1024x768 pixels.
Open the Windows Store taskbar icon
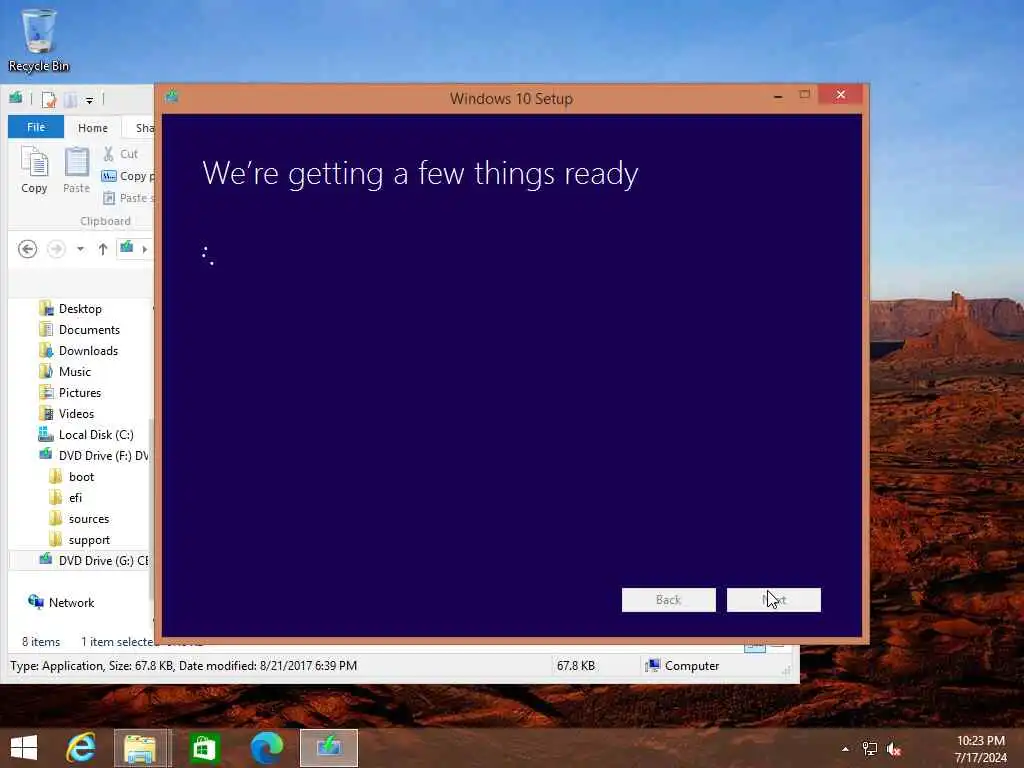[x=203, y=748]
